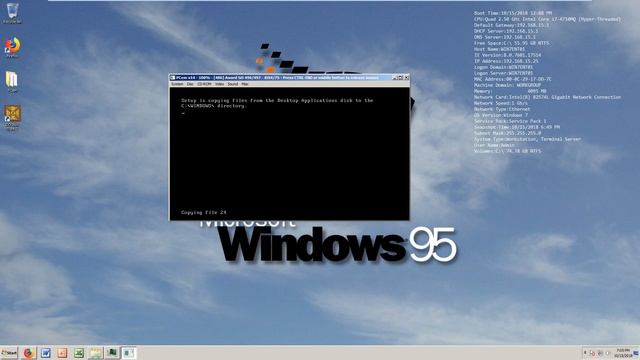Click the red system tray icon
Screen dimensions: 640x360
point(592,353)
